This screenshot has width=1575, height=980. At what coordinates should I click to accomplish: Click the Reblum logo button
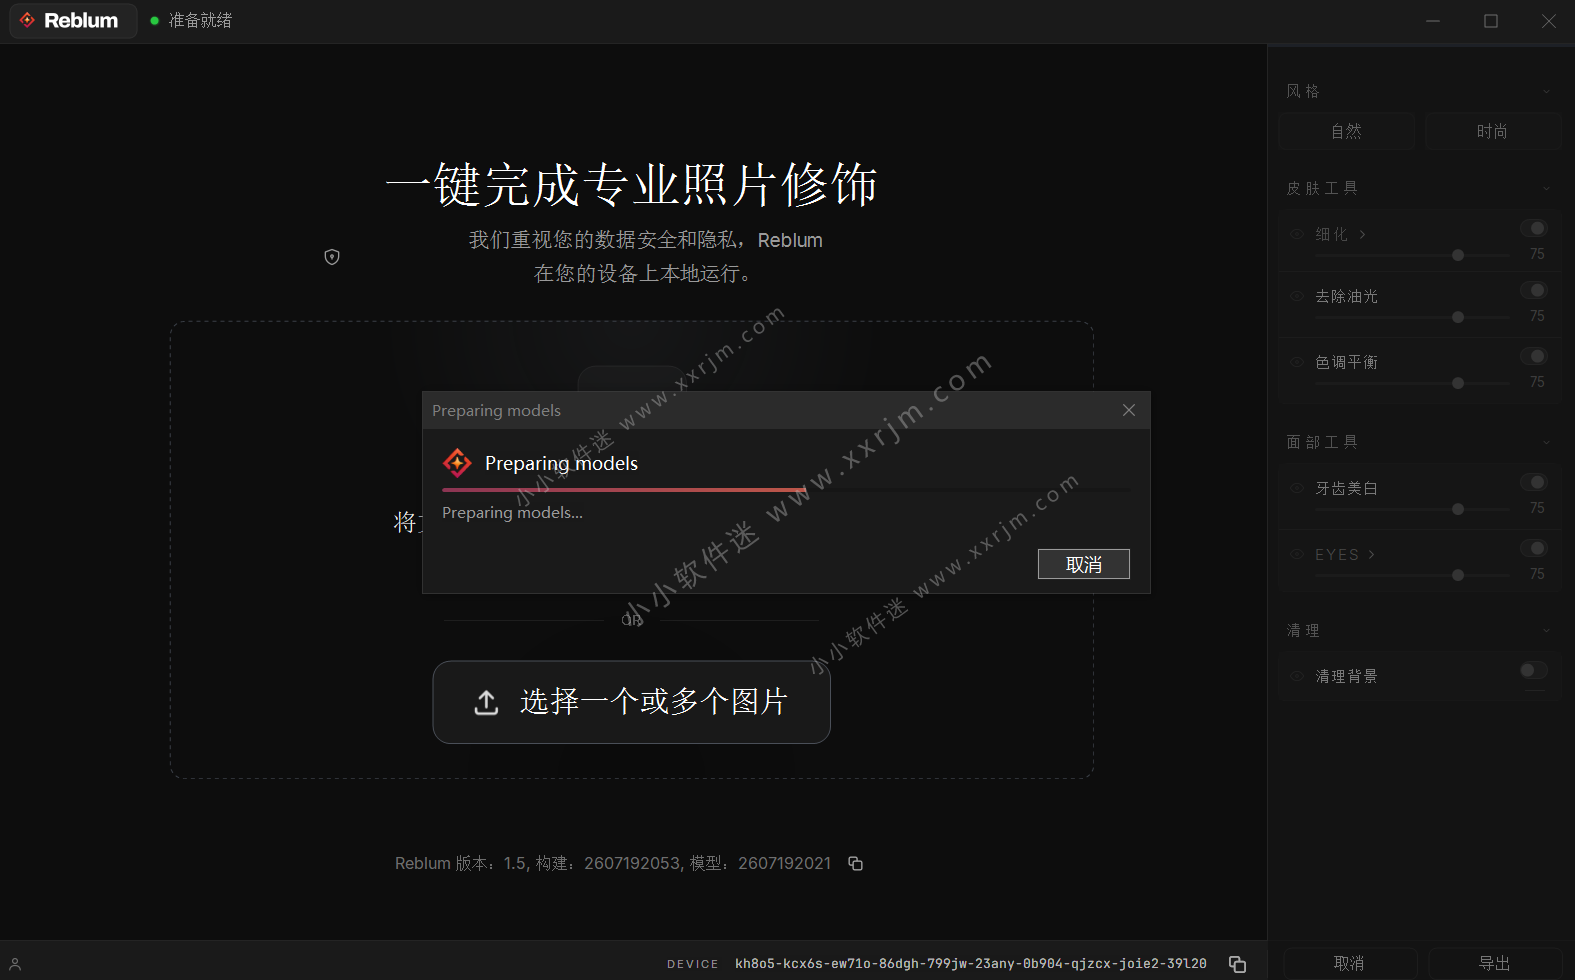[73, 20]
